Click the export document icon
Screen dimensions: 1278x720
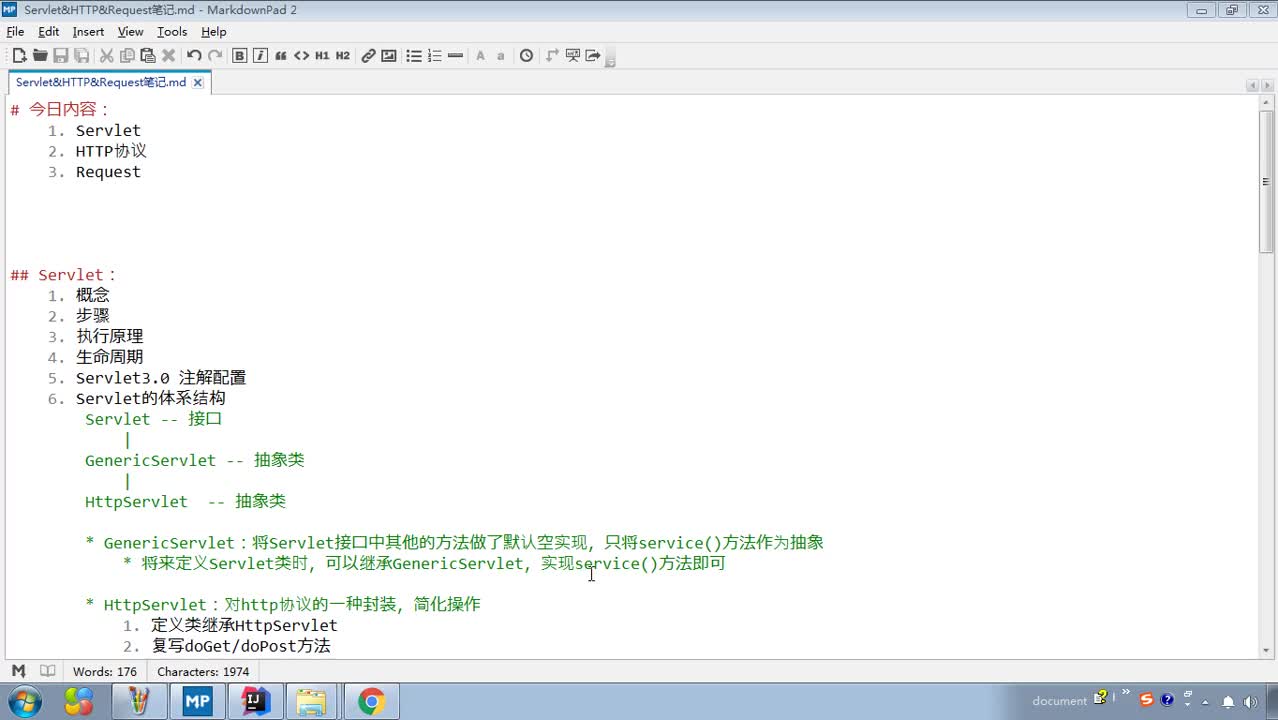click(x=593, y=56)
